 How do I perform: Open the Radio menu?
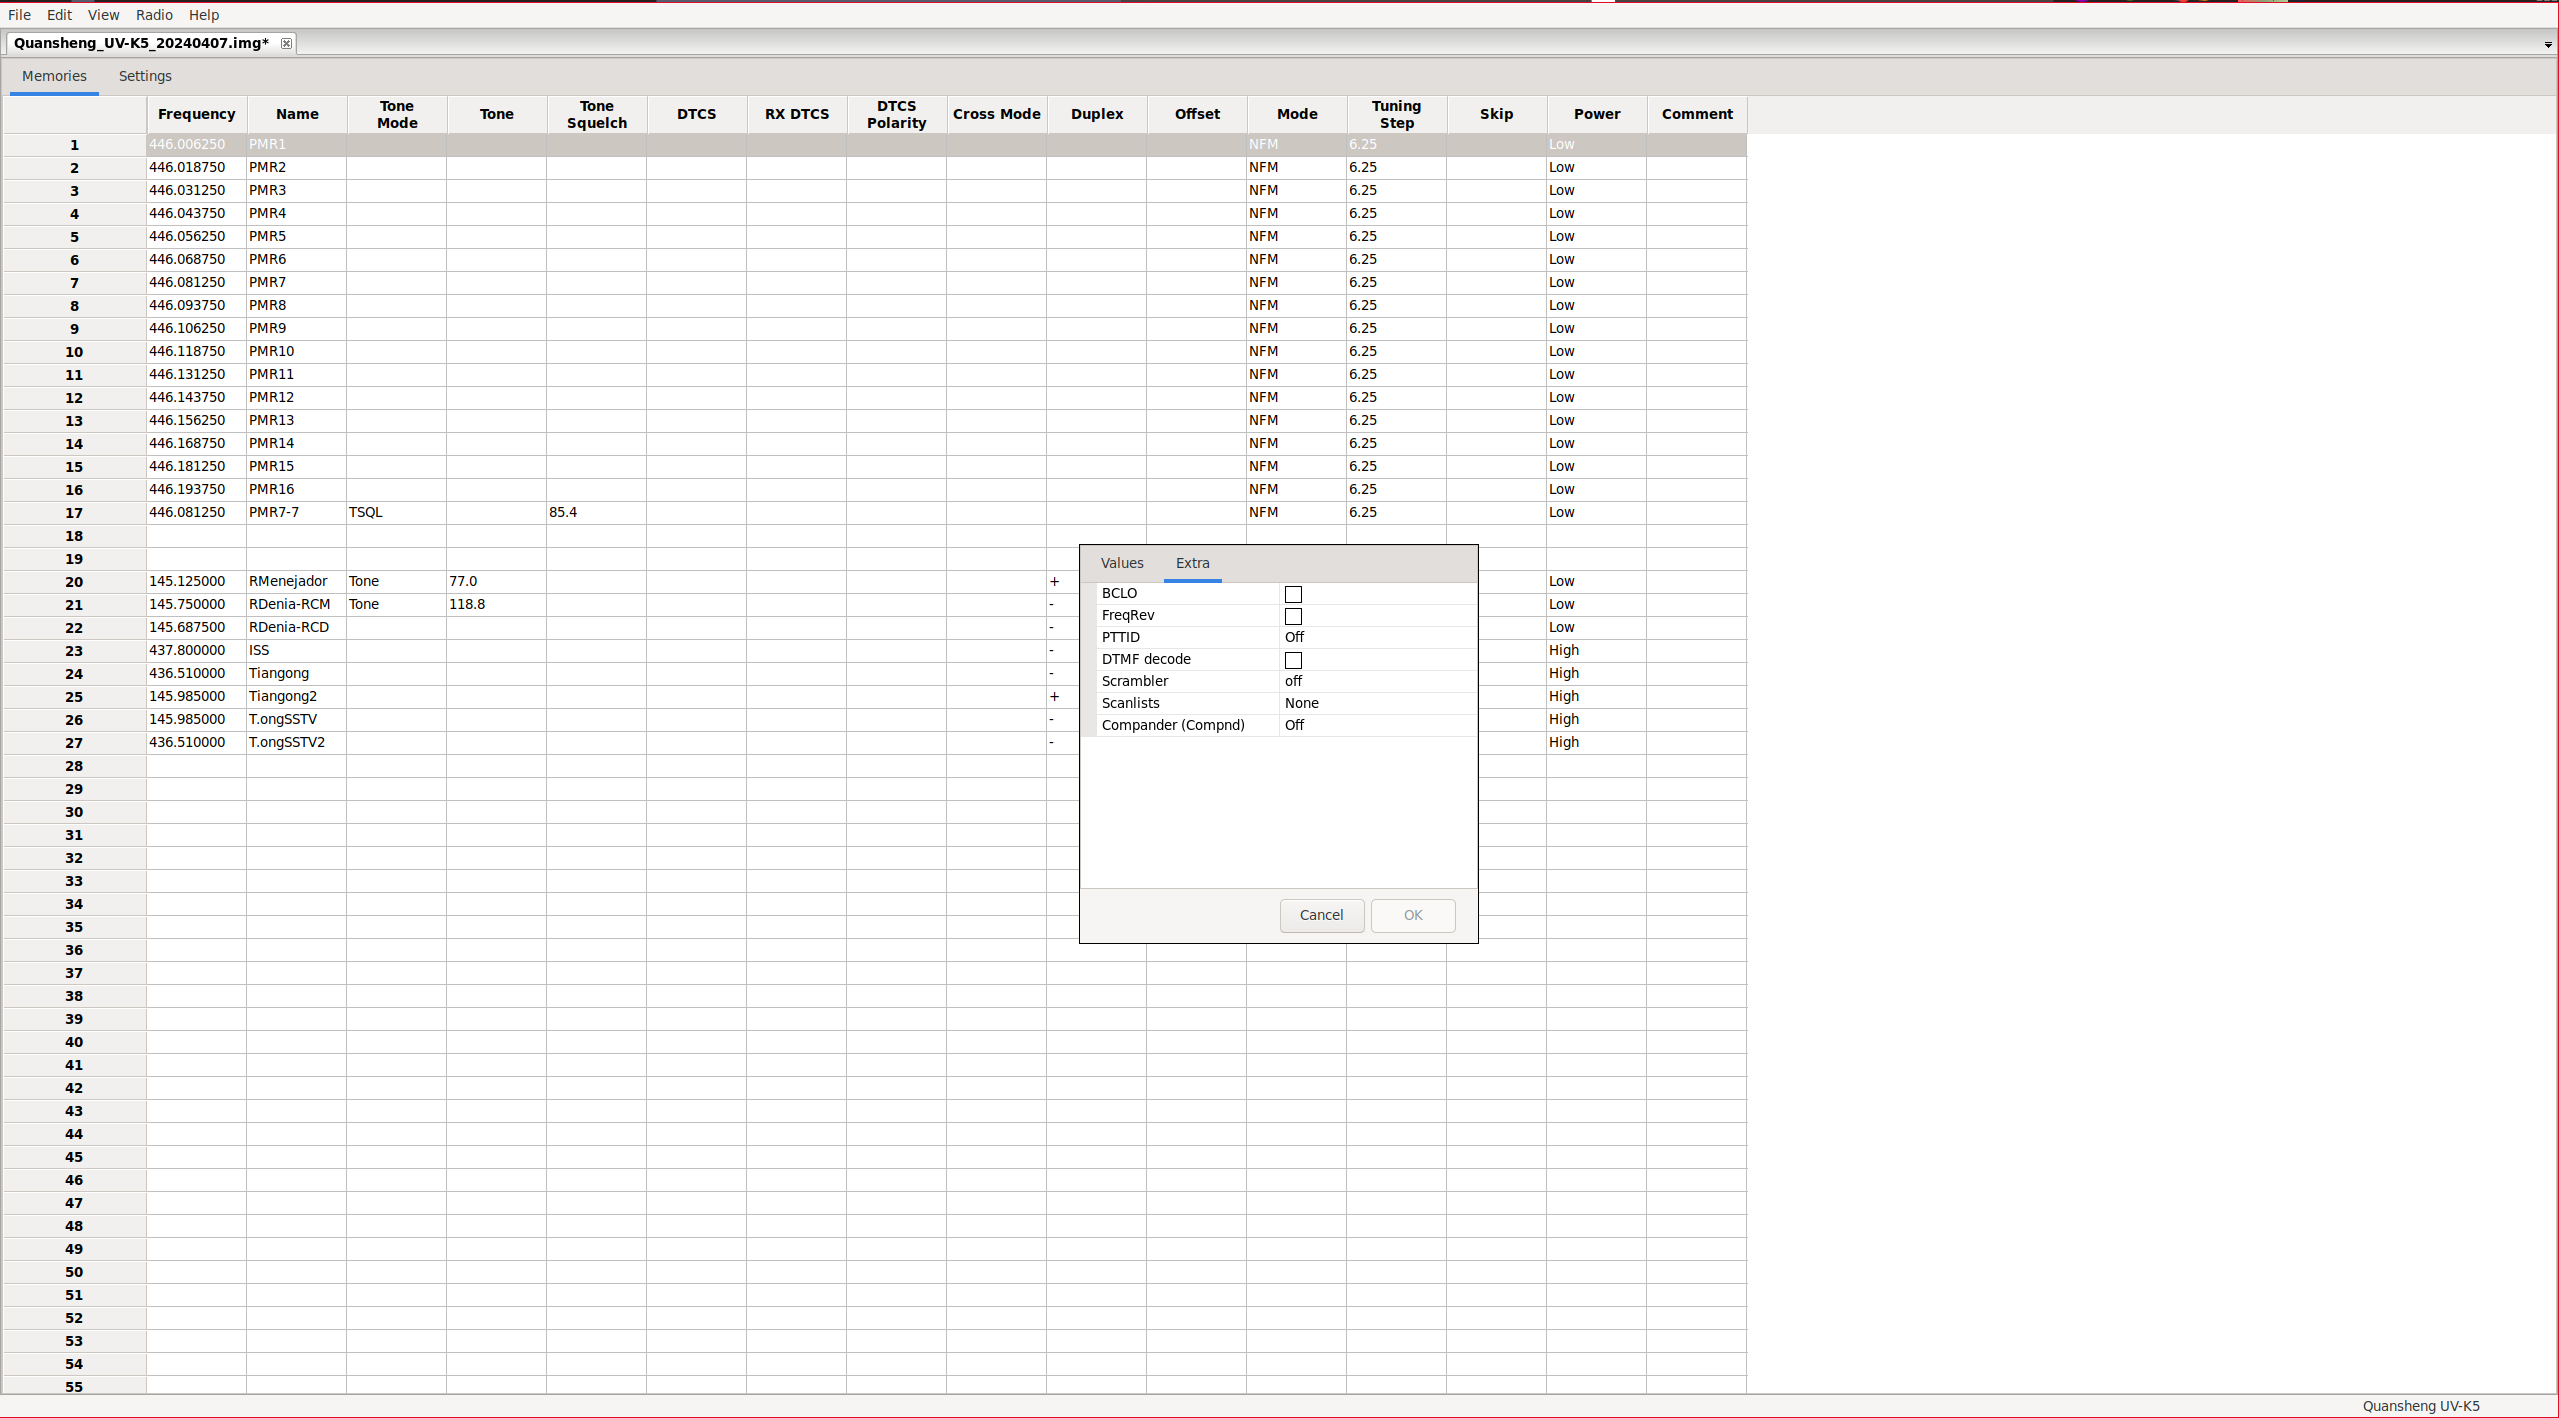pyautogui.click(x=154, y=15)
